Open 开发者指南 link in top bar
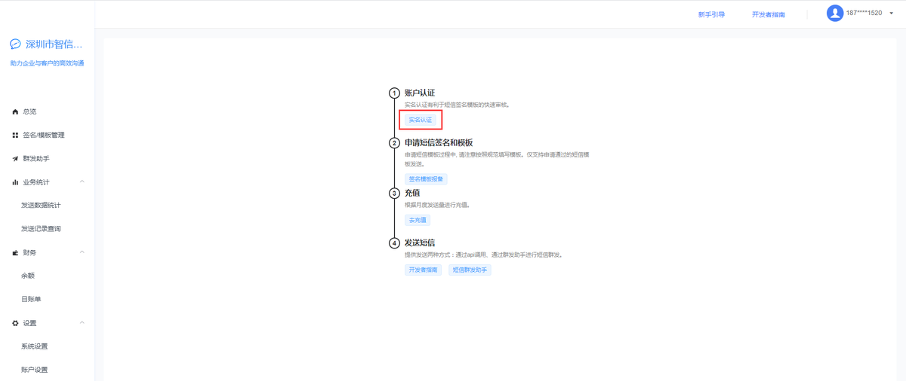 768,14
